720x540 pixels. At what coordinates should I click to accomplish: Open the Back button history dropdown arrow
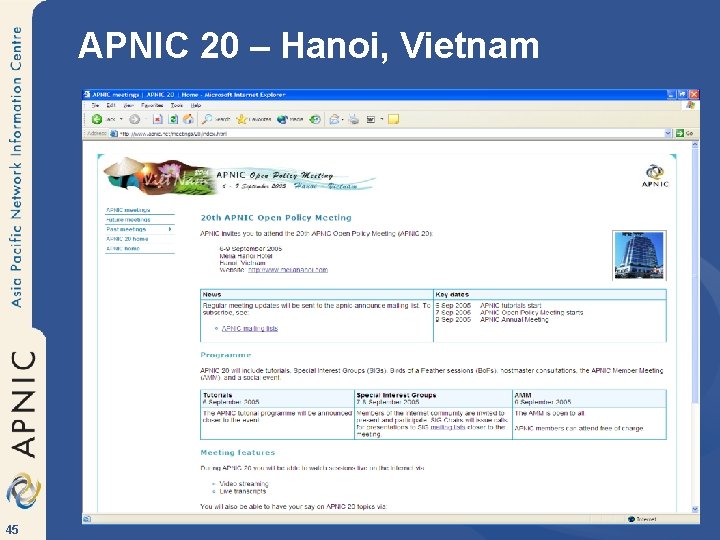[x=121, y=119]
